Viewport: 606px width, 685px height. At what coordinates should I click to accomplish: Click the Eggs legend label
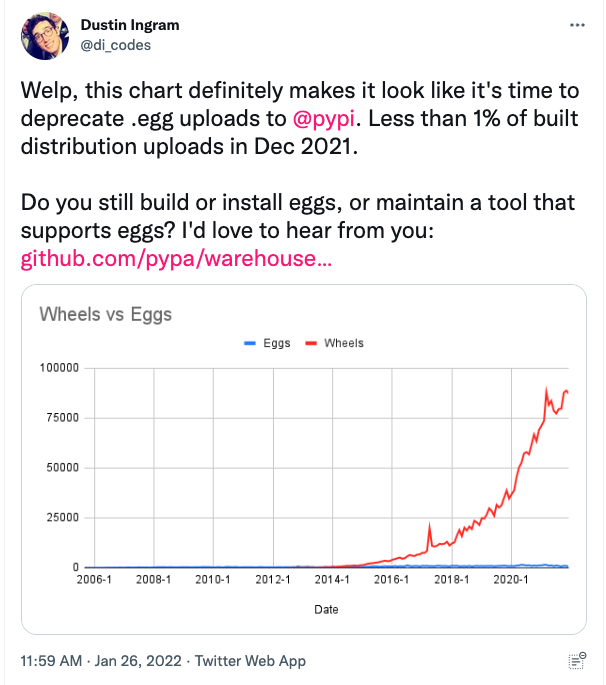point(277,343)
